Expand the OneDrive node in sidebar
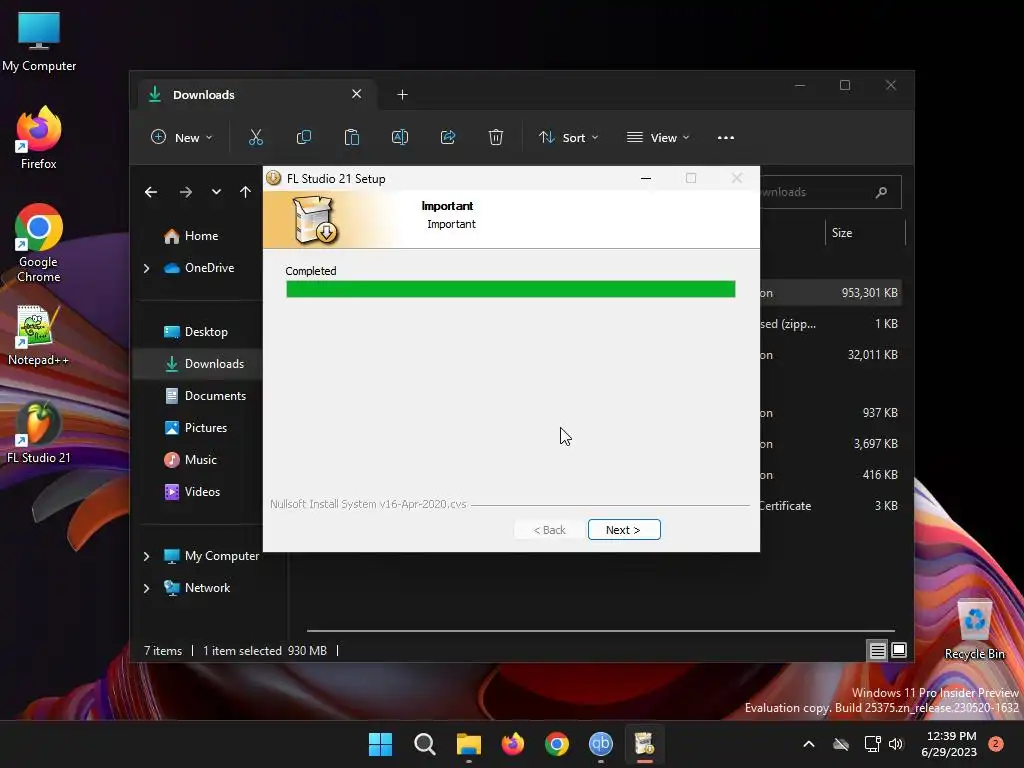Image resolution: width=1024 pixels, height=768 pixels. click(x=146, y=268)
